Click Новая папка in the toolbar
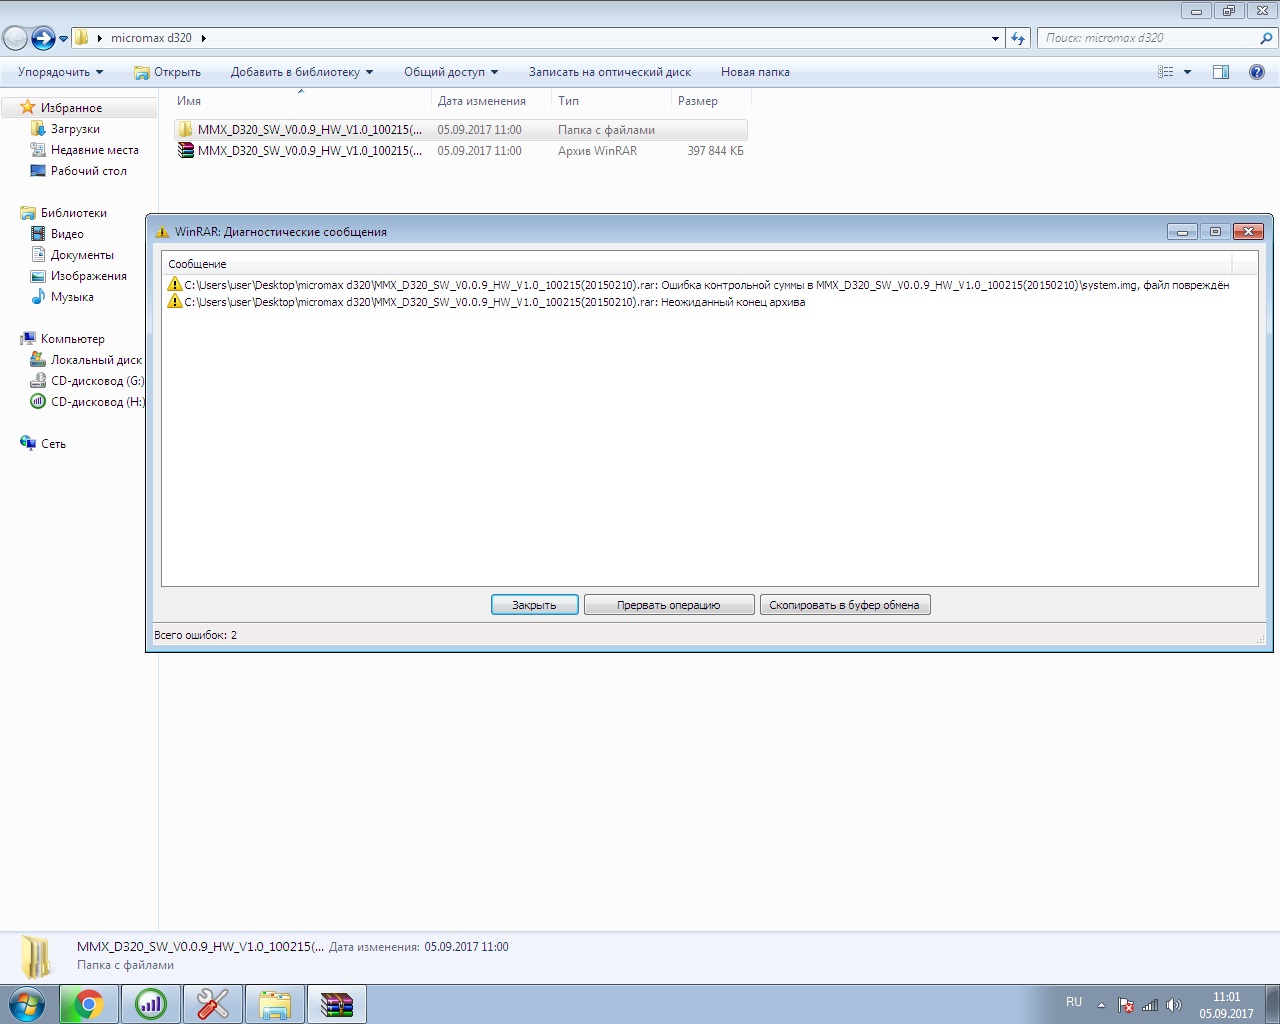 755,72
